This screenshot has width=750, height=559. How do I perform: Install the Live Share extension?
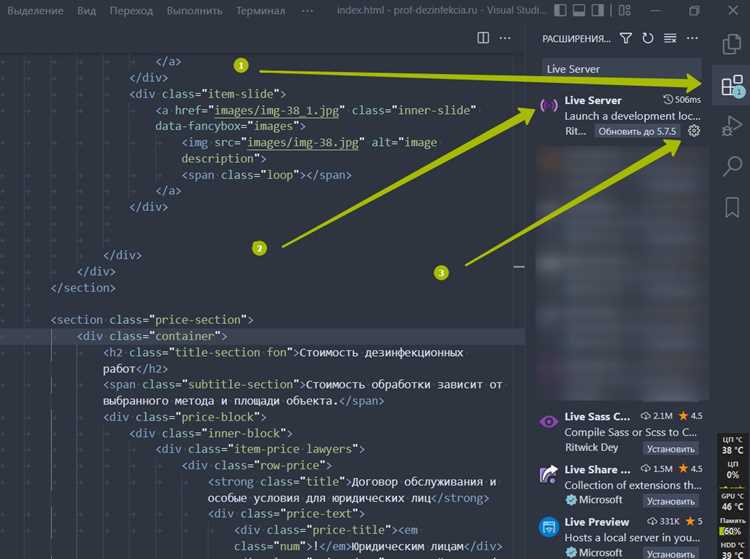pos(671,501)
